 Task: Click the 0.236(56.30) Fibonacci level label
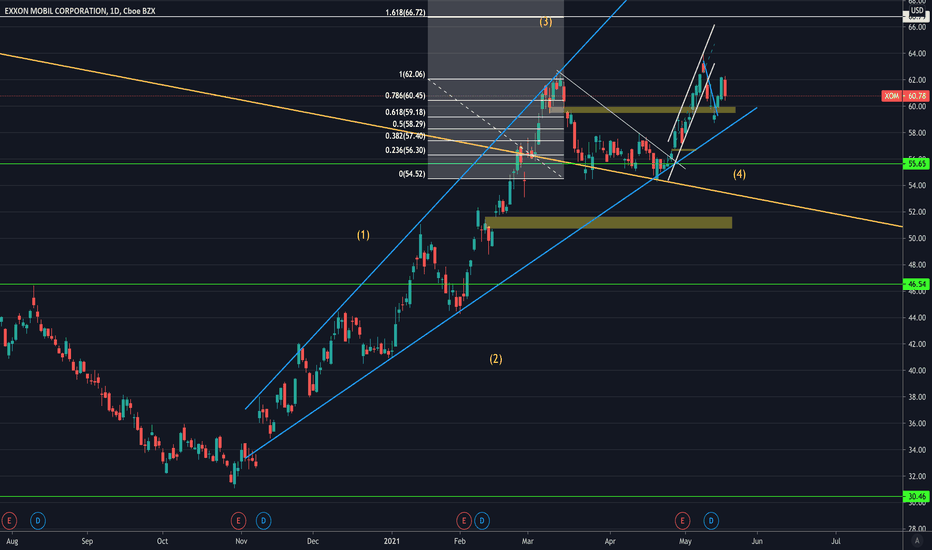405,150
